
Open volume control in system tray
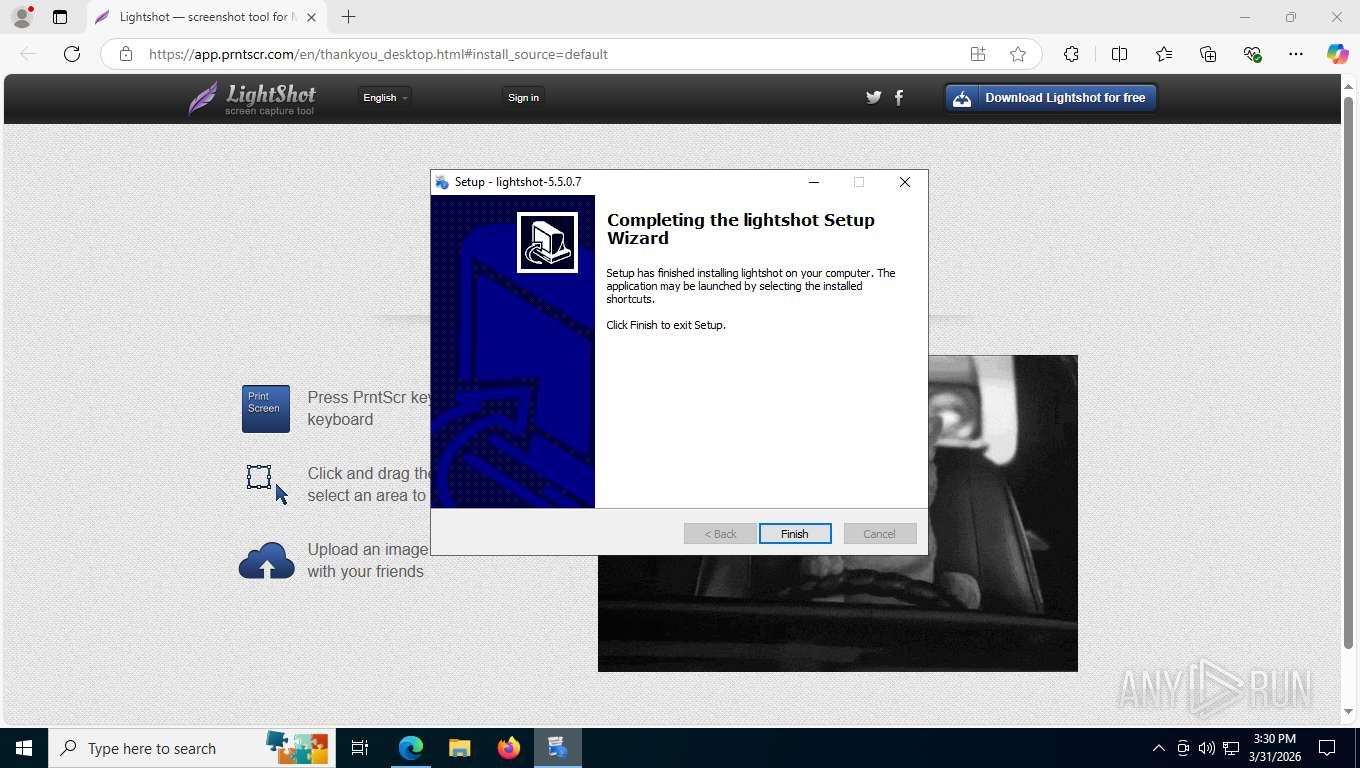coord(1206,748)
